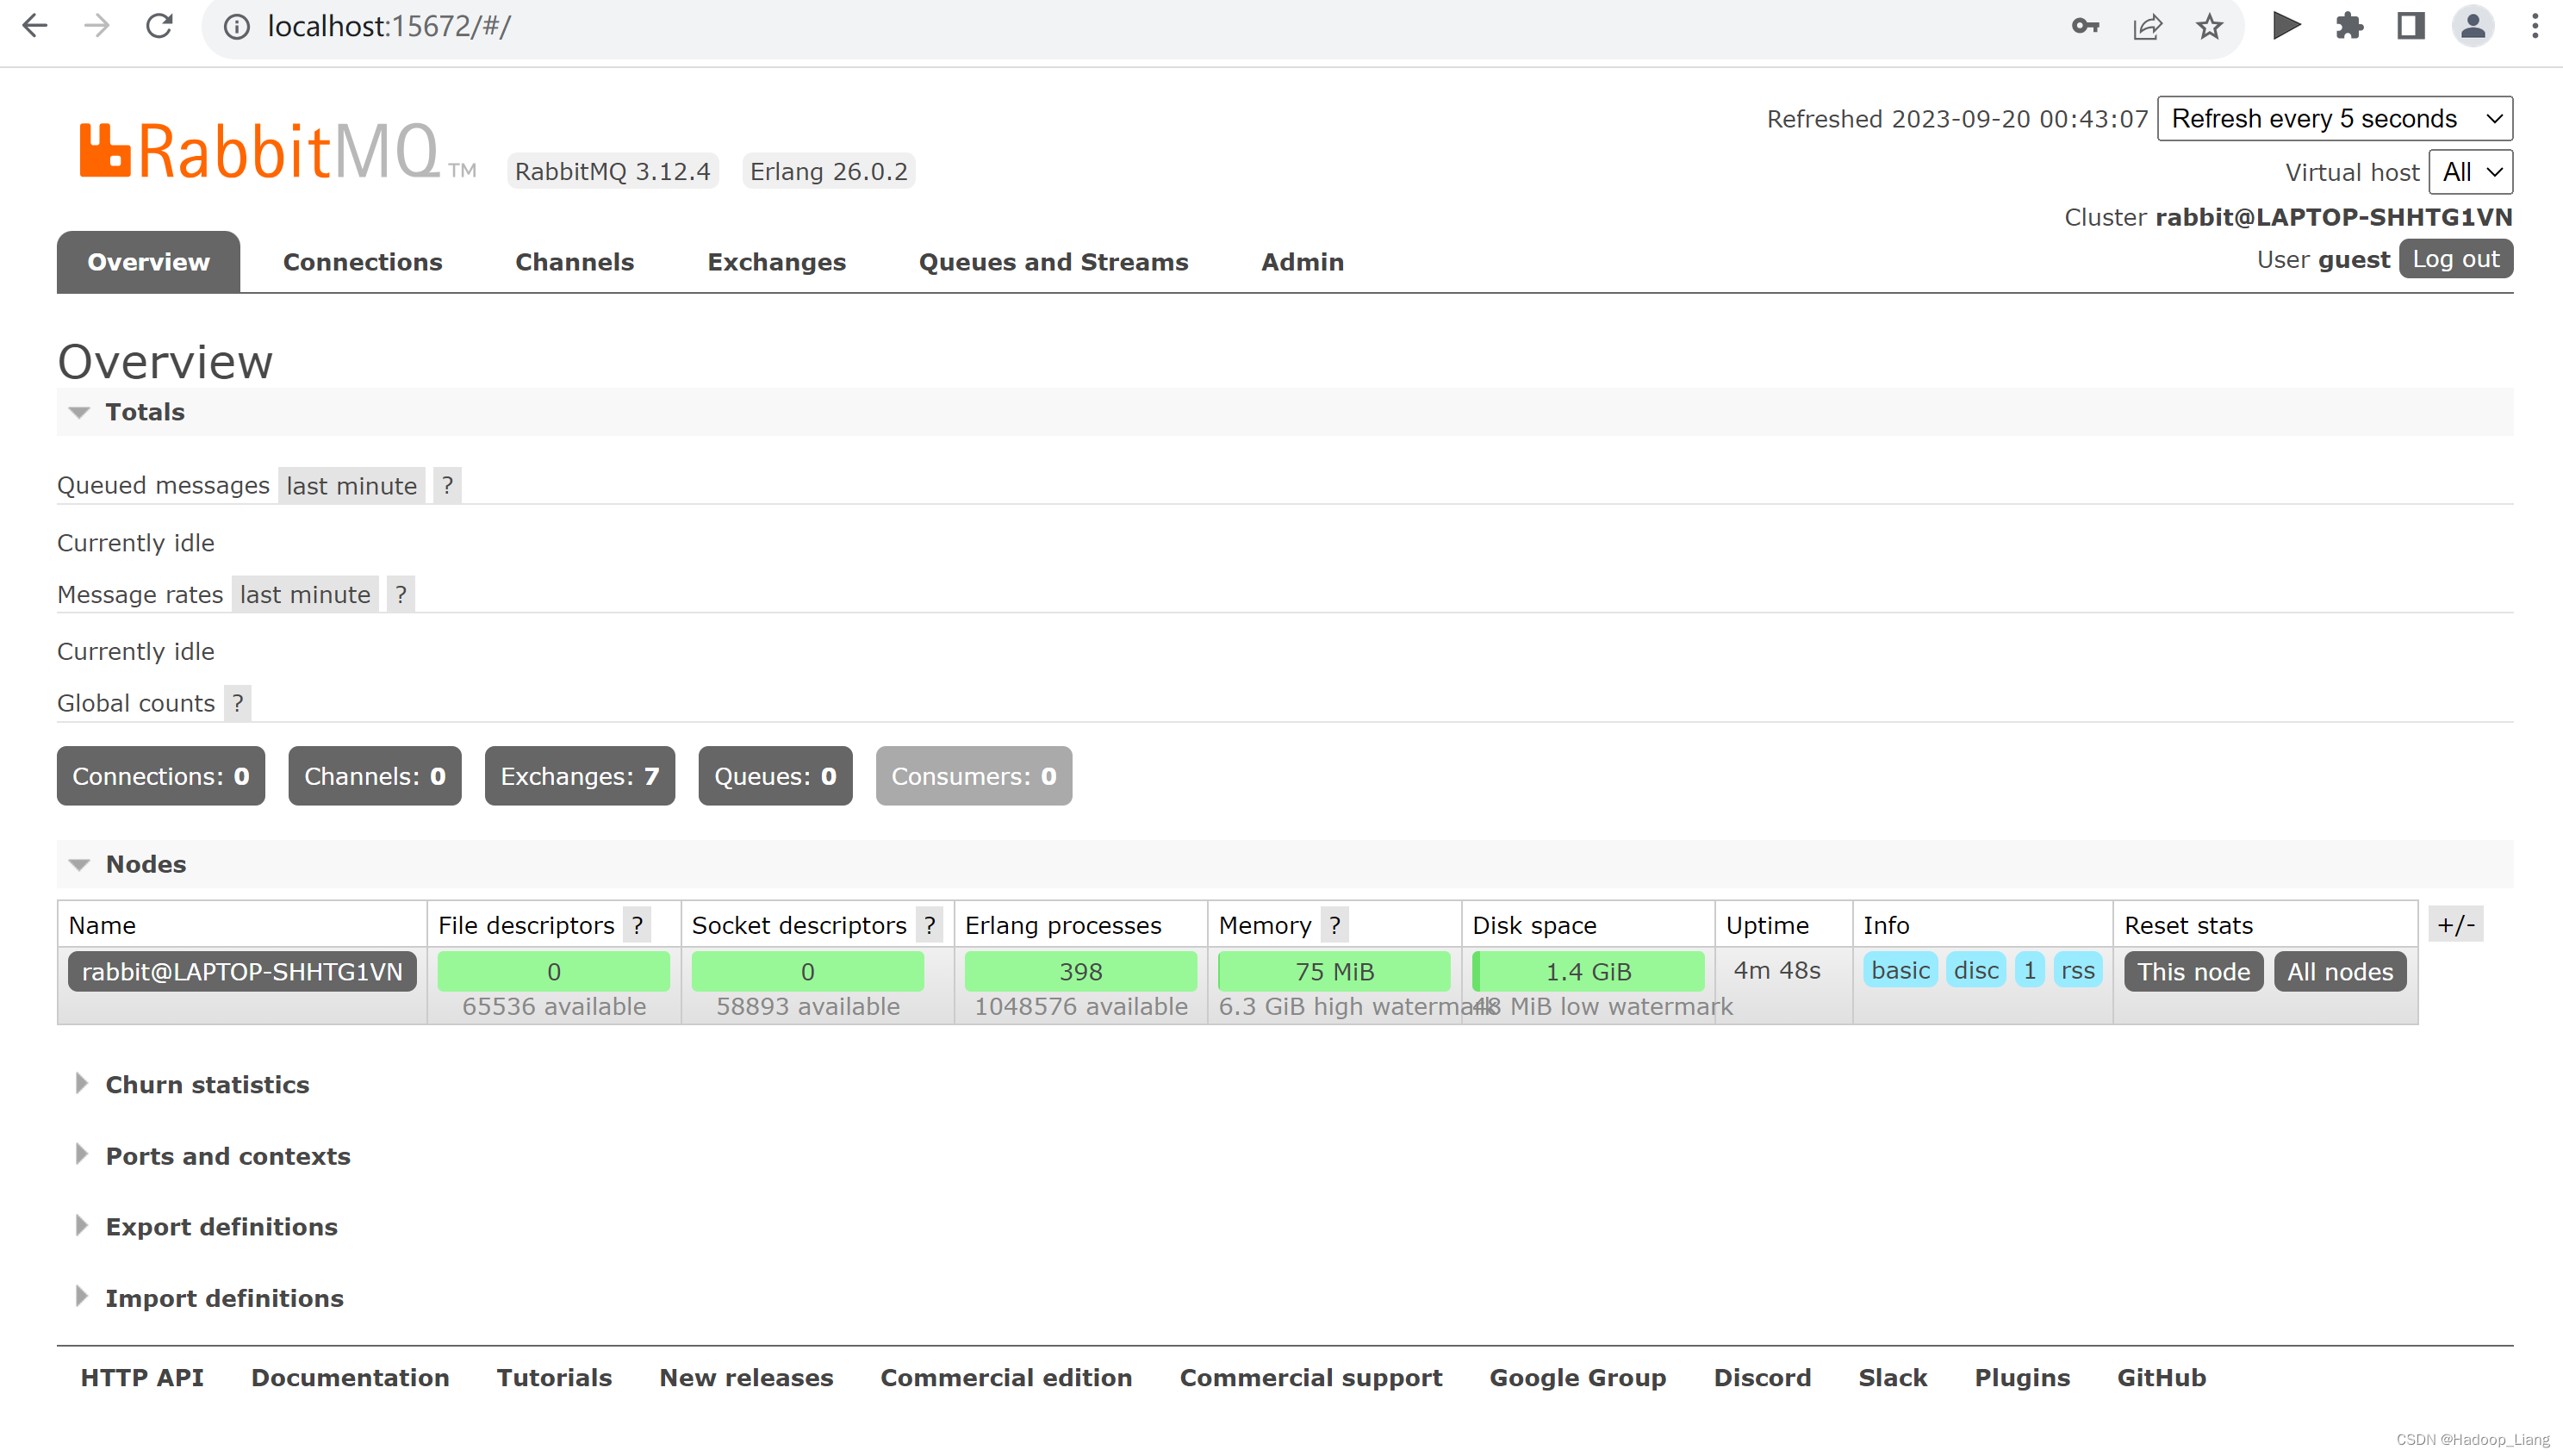Open help for Global counts
2563x1456 pixels.
tap(237, 703)
